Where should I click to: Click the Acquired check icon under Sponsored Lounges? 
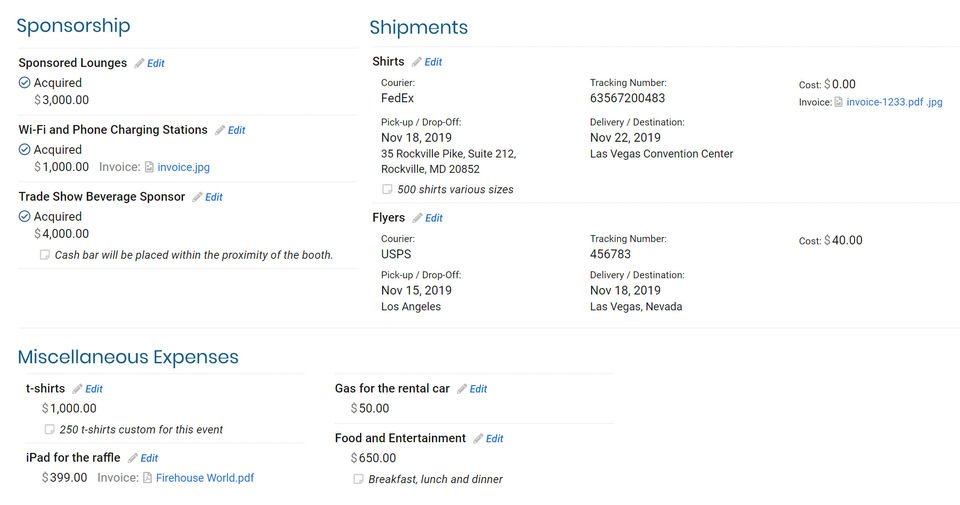coord(25,83)
